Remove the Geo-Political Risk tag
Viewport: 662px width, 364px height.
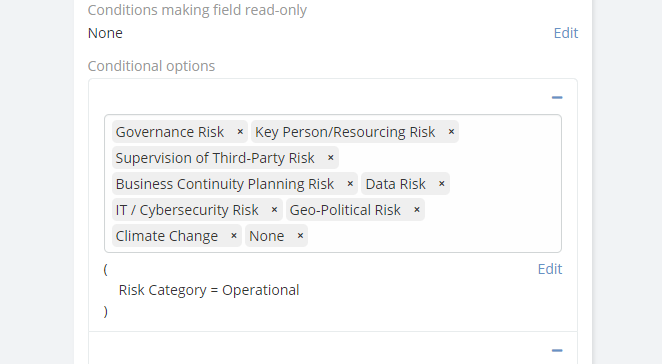pyautogui.click(x=417, y=210)
